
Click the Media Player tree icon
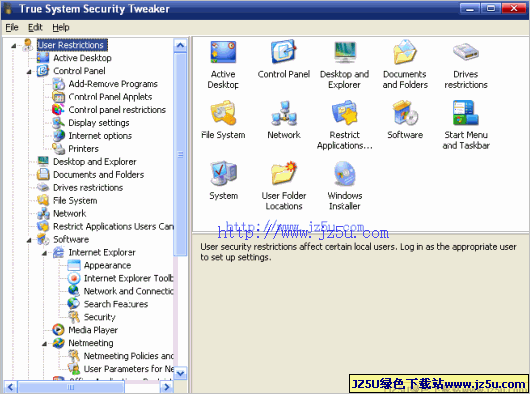pyautogui.click(x=58, y=330)
